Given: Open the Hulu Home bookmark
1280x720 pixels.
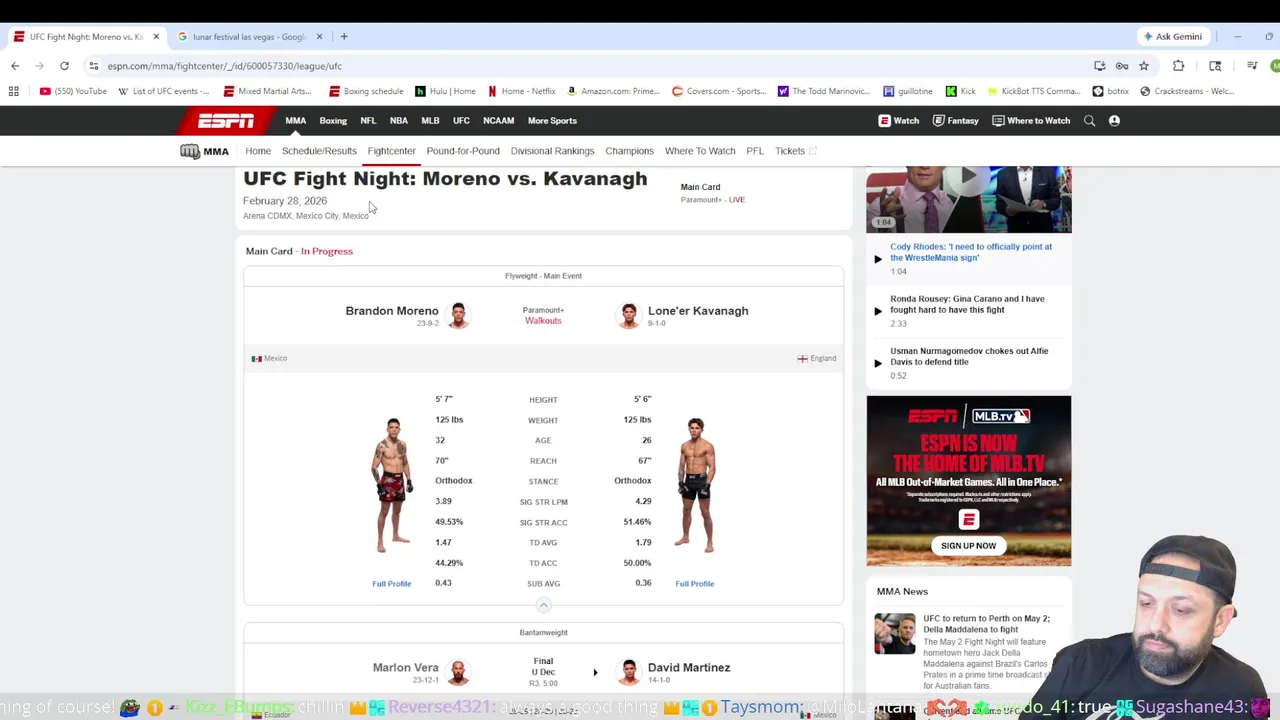Looking at the screenshot, I should coord(446,91).
